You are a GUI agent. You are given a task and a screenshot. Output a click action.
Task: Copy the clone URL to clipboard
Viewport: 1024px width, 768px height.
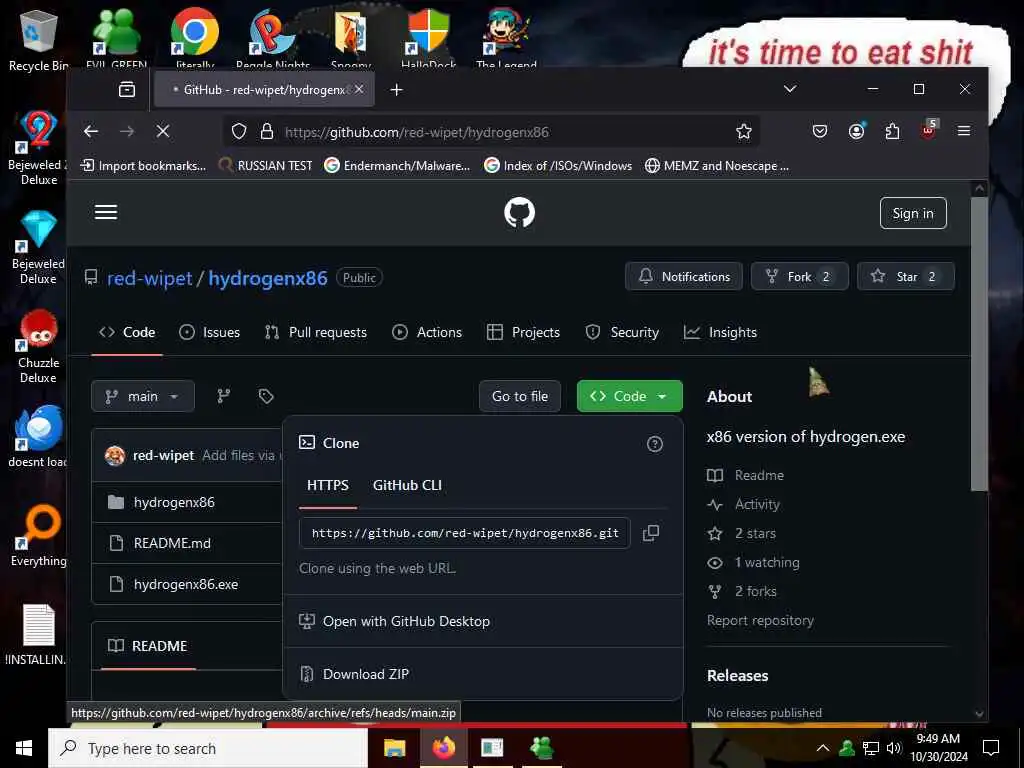coord(650,533)
